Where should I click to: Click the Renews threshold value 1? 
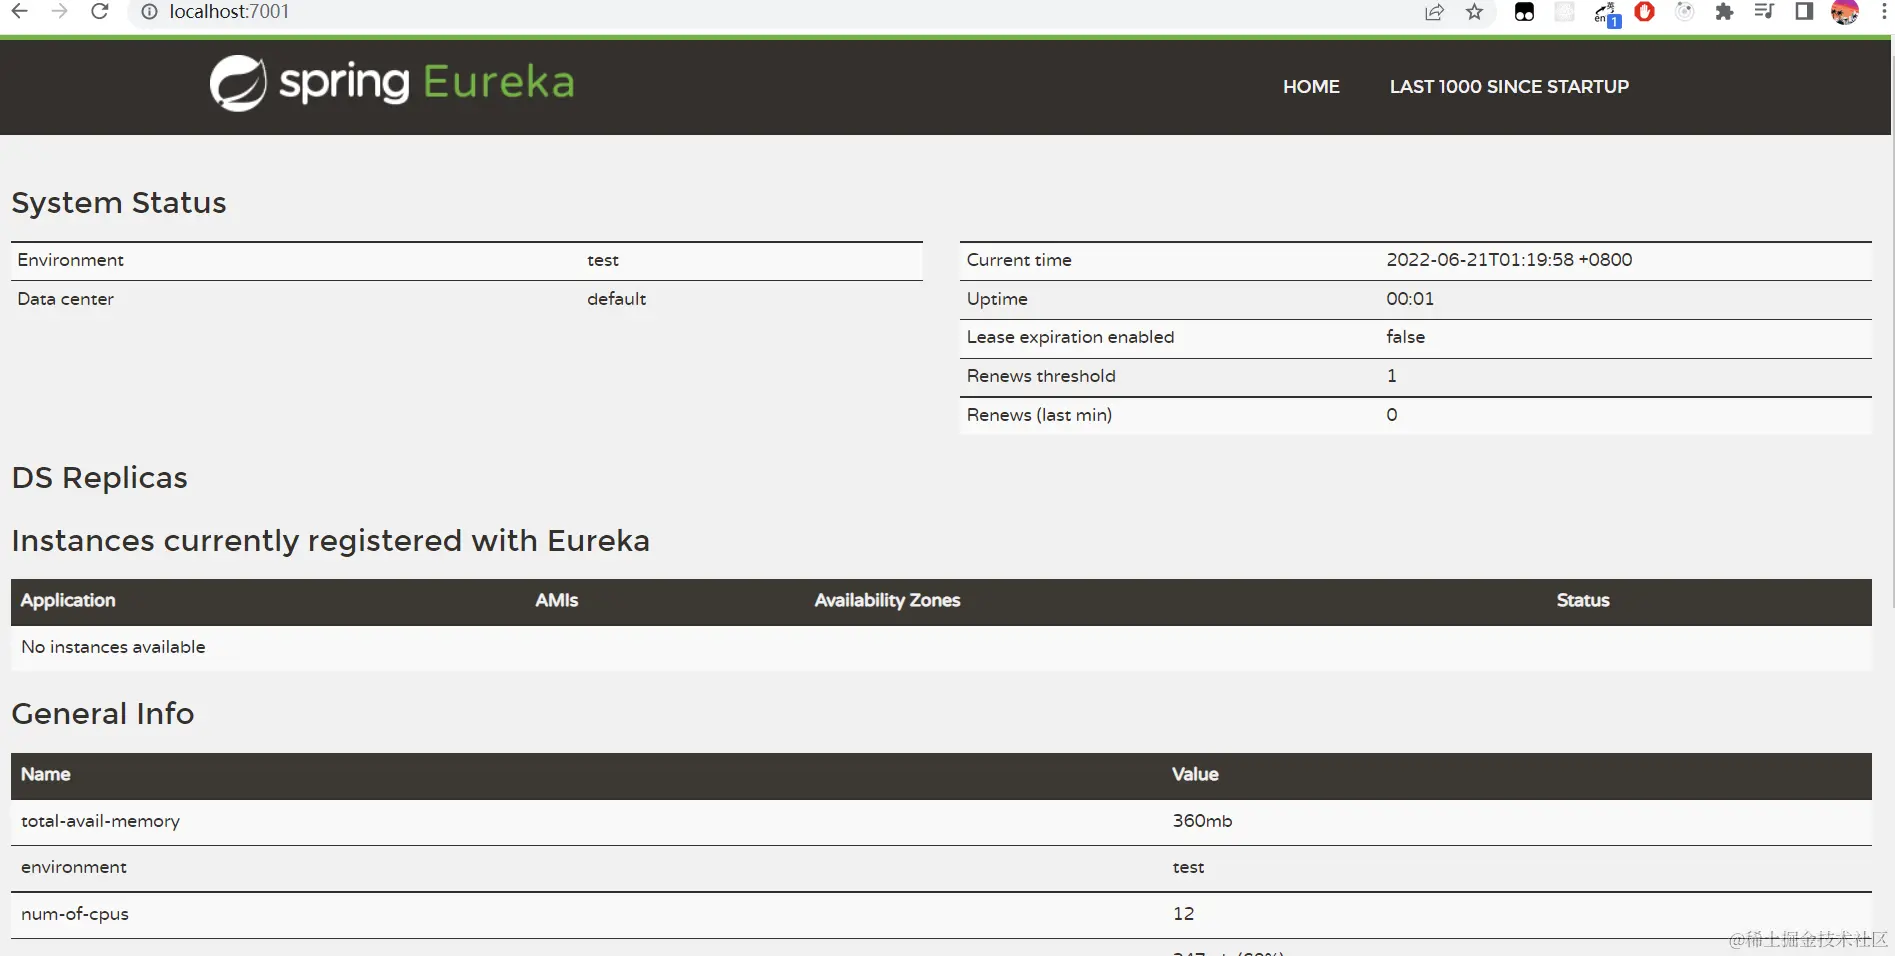[1391, 376]
